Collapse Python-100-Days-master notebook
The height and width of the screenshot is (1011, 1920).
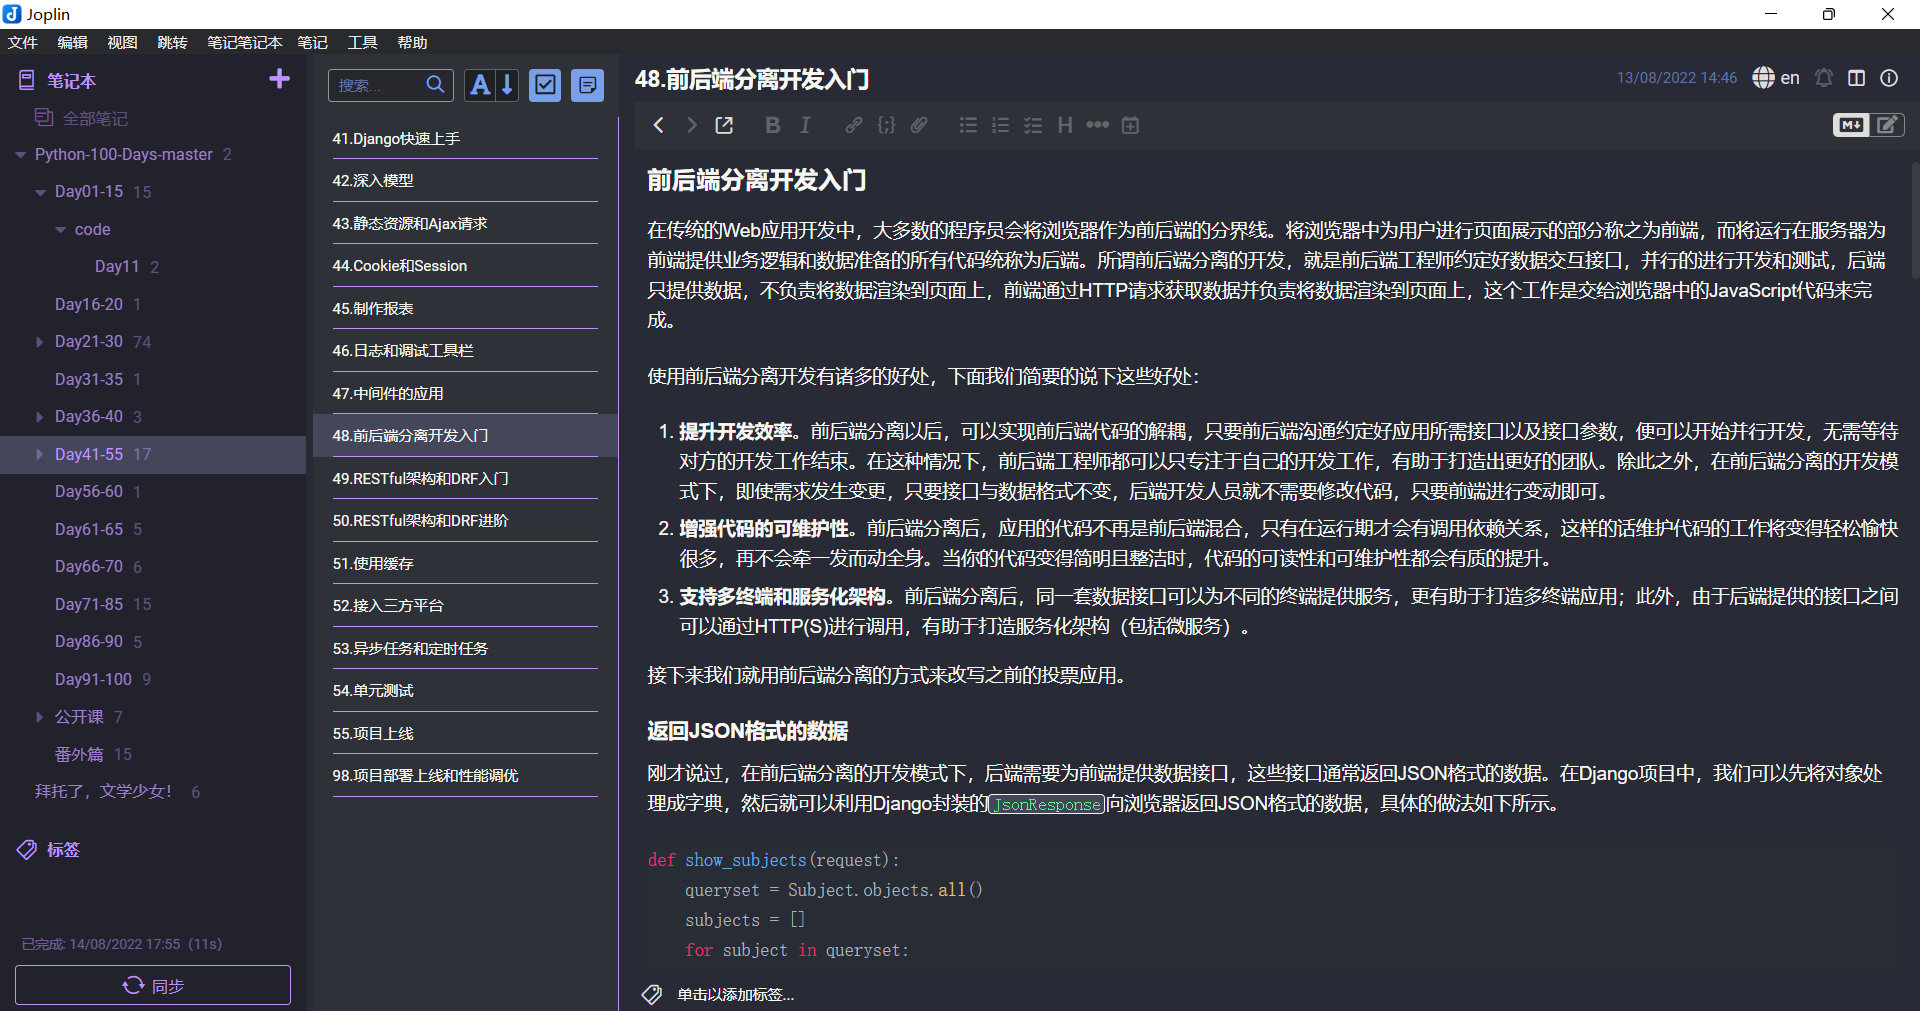[20, 155]
